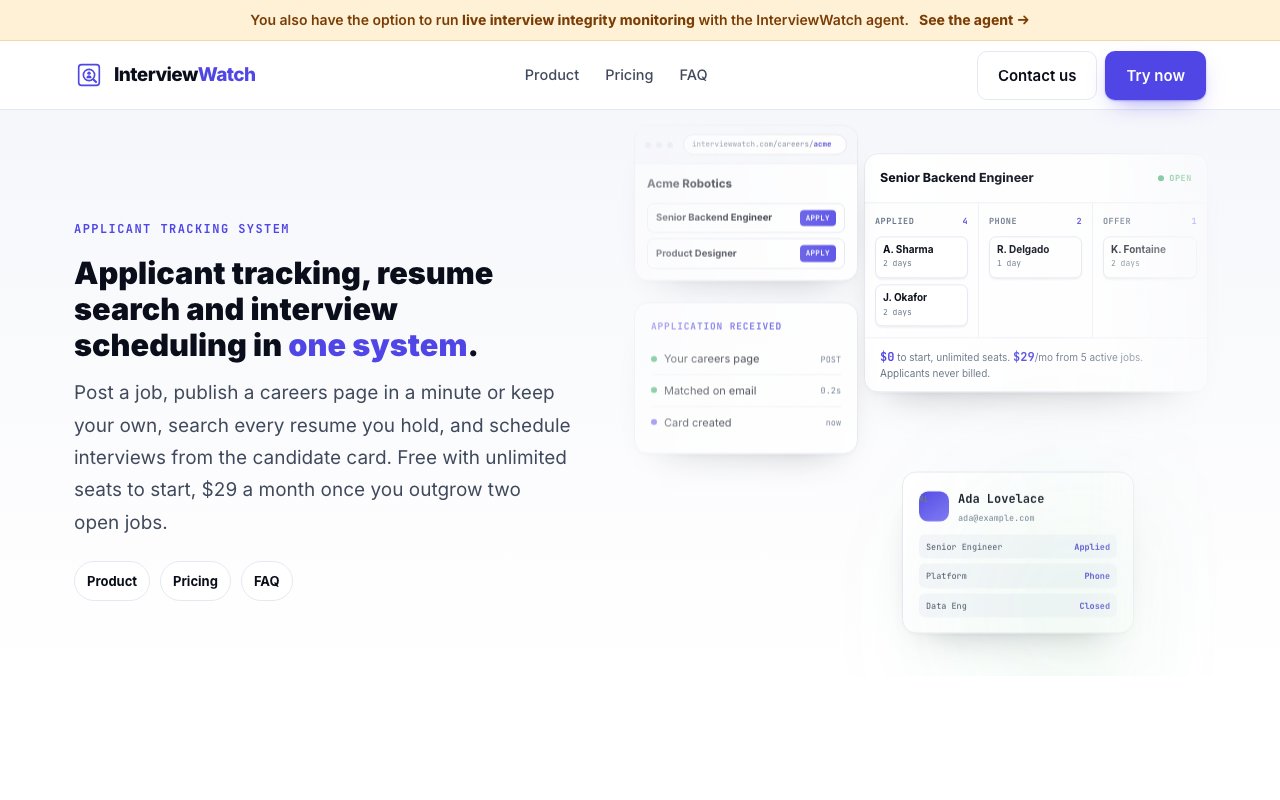Click the APPLIED column header
Viewport: 1280px width, 800px height.
[x=894, y=221]
